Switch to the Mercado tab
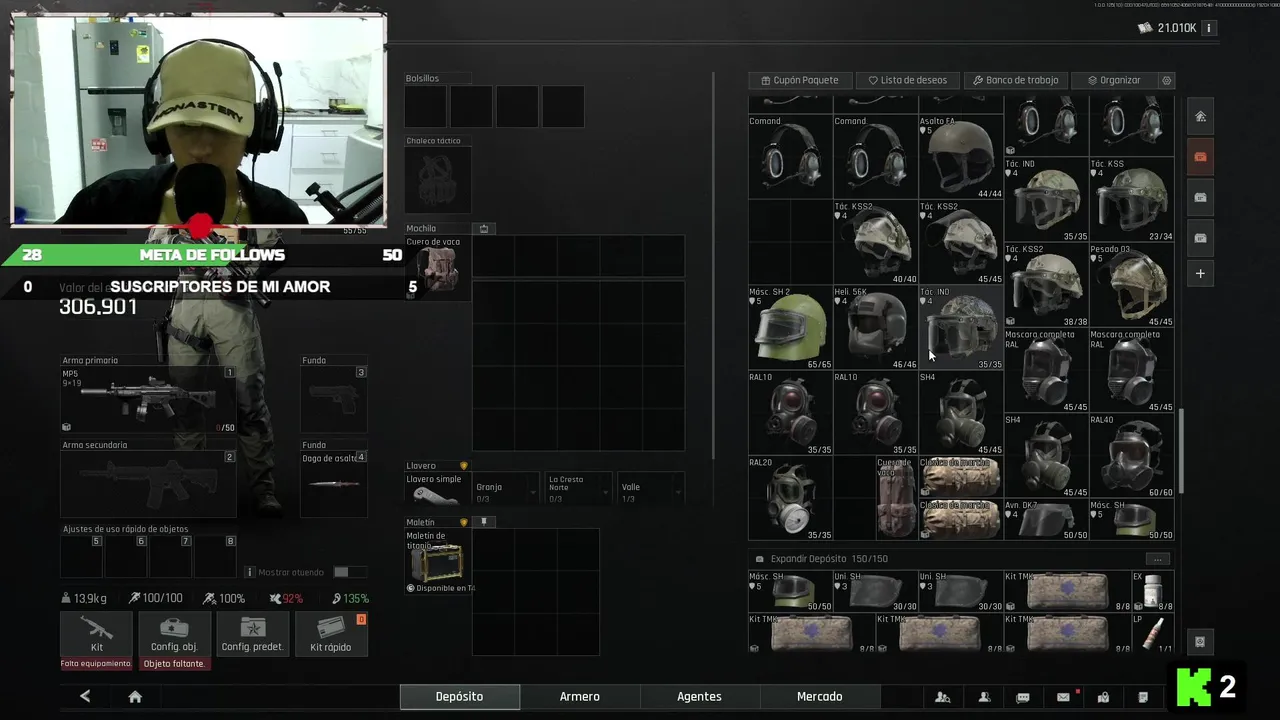Image resolution: width=1280 pixels, height=720 pixels. [819, 697]
